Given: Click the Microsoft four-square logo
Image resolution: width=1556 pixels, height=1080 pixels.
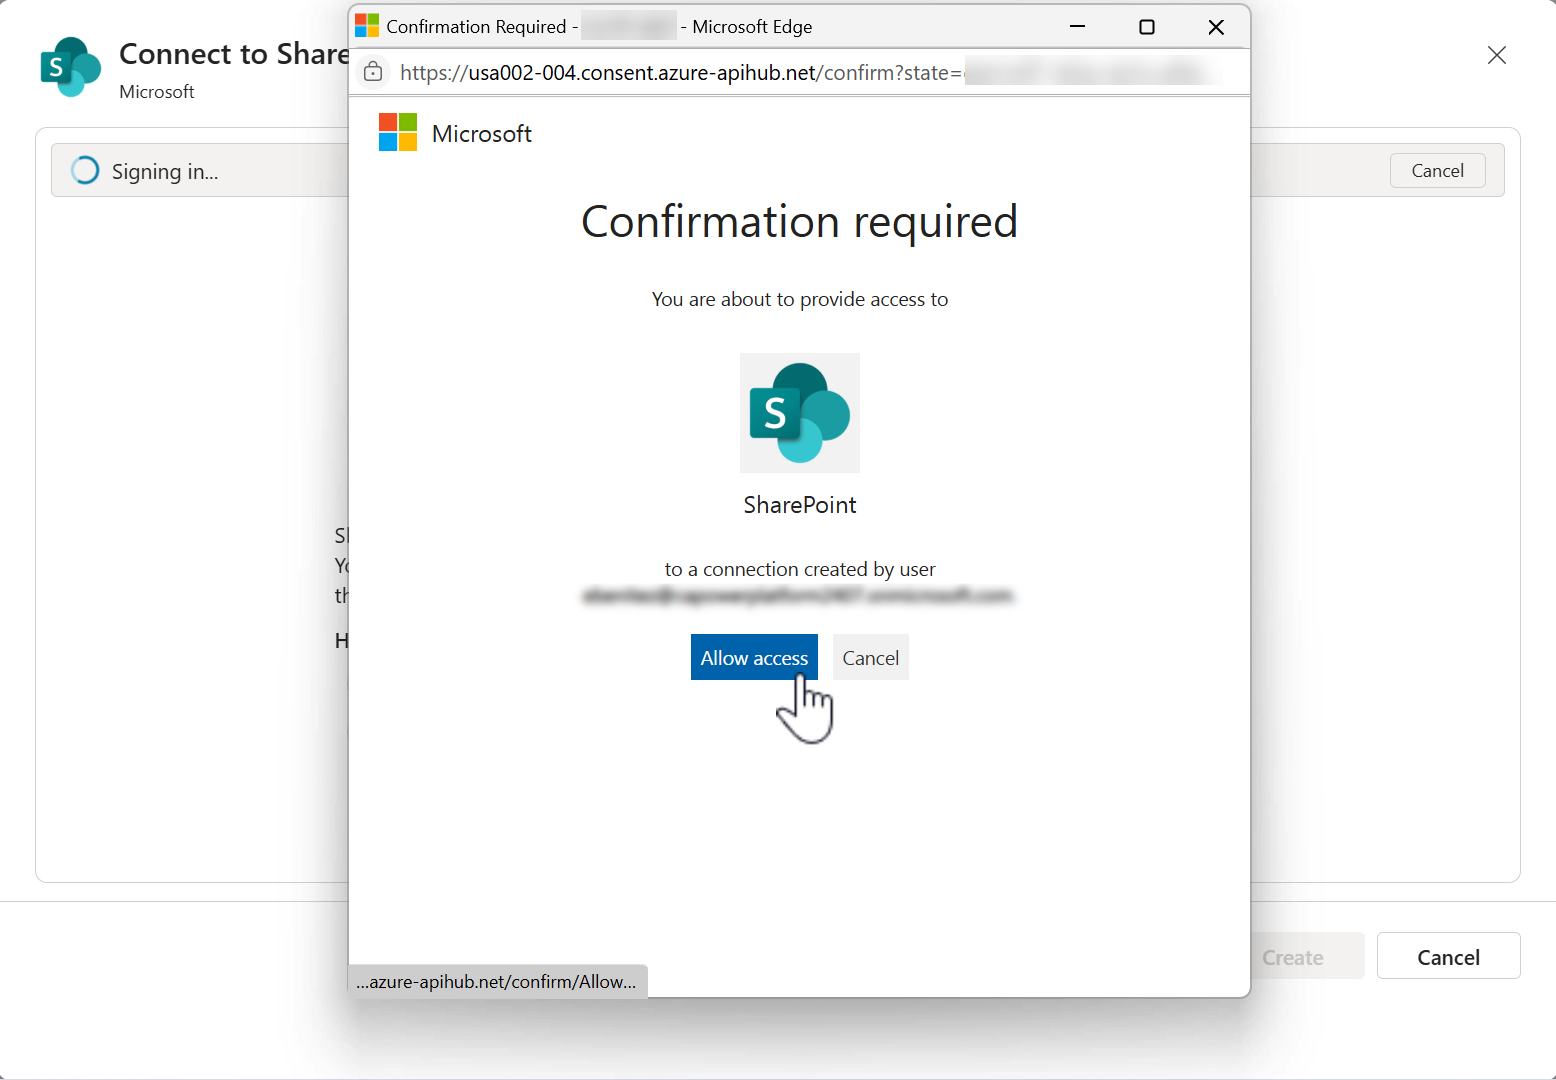Looking at the screenshot, I should (x=397, y=131).
